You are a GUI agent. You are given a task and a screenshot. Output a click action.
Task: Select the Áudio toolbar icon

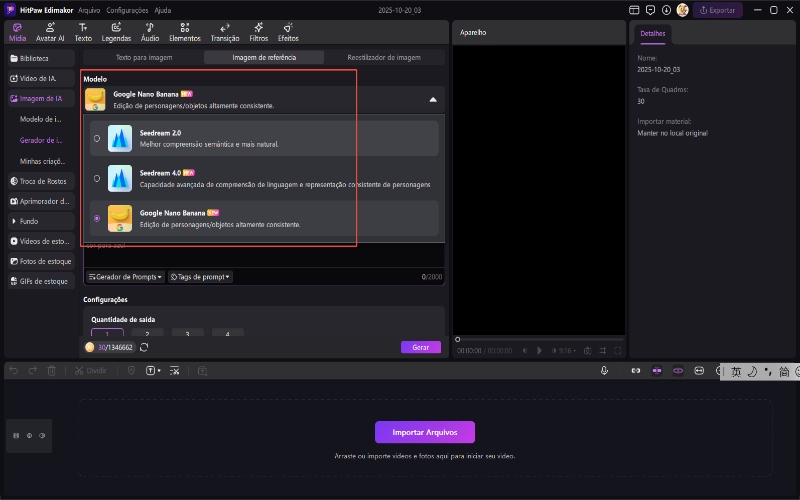click(149, 31)
